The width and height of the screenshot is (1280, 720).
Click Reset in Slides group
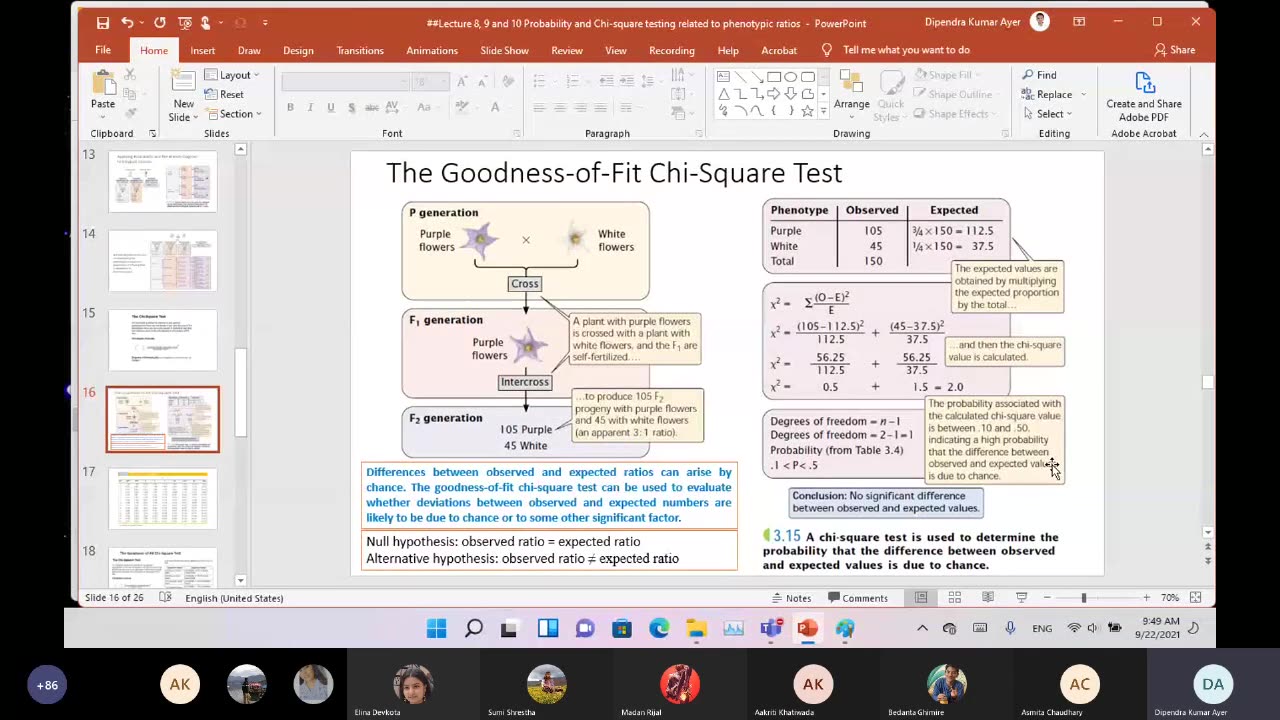pyautogui.click(x=224, y=94)
